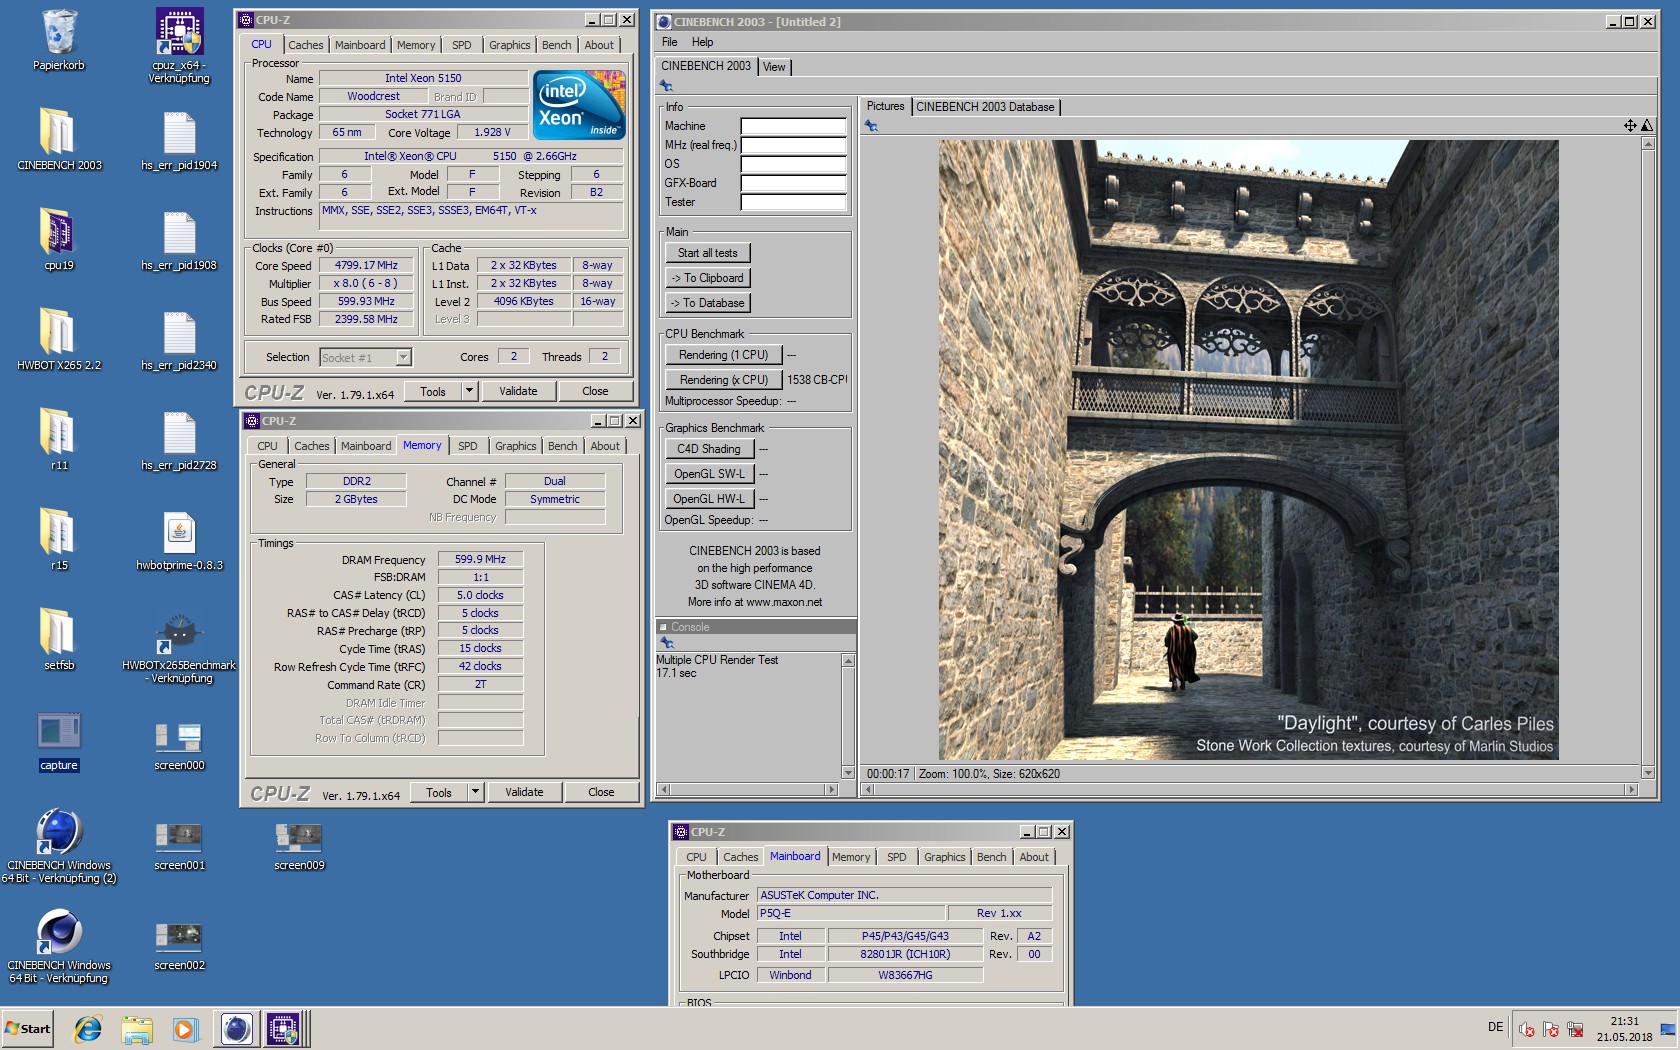Image resolution: width=1680 pixels, height=1050 pixels.
Task: Click the move arrows icon above the picture
Action: (1630, 125)
